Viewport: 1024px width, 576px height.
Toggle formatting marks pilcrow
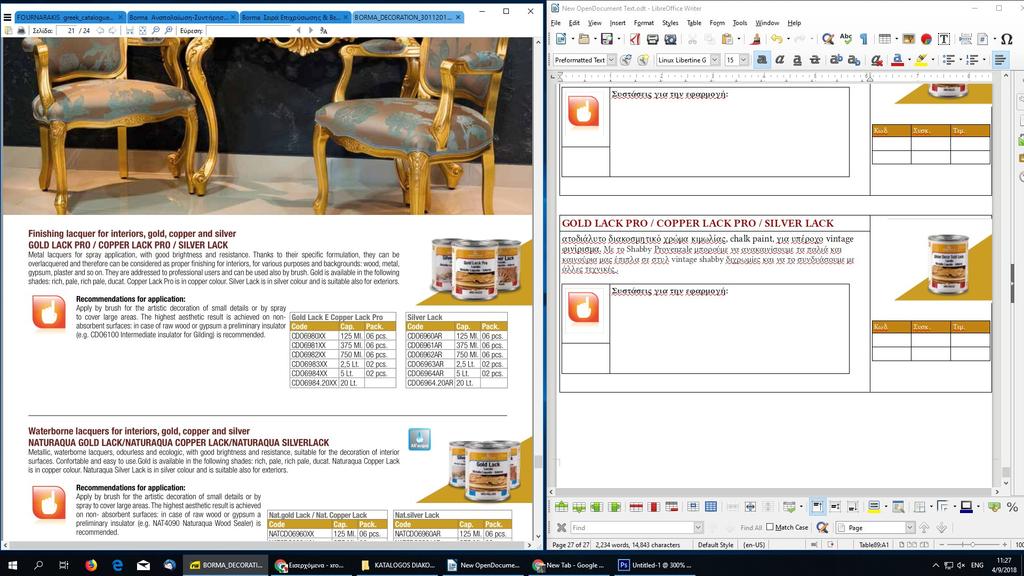[x=864, y=39]
